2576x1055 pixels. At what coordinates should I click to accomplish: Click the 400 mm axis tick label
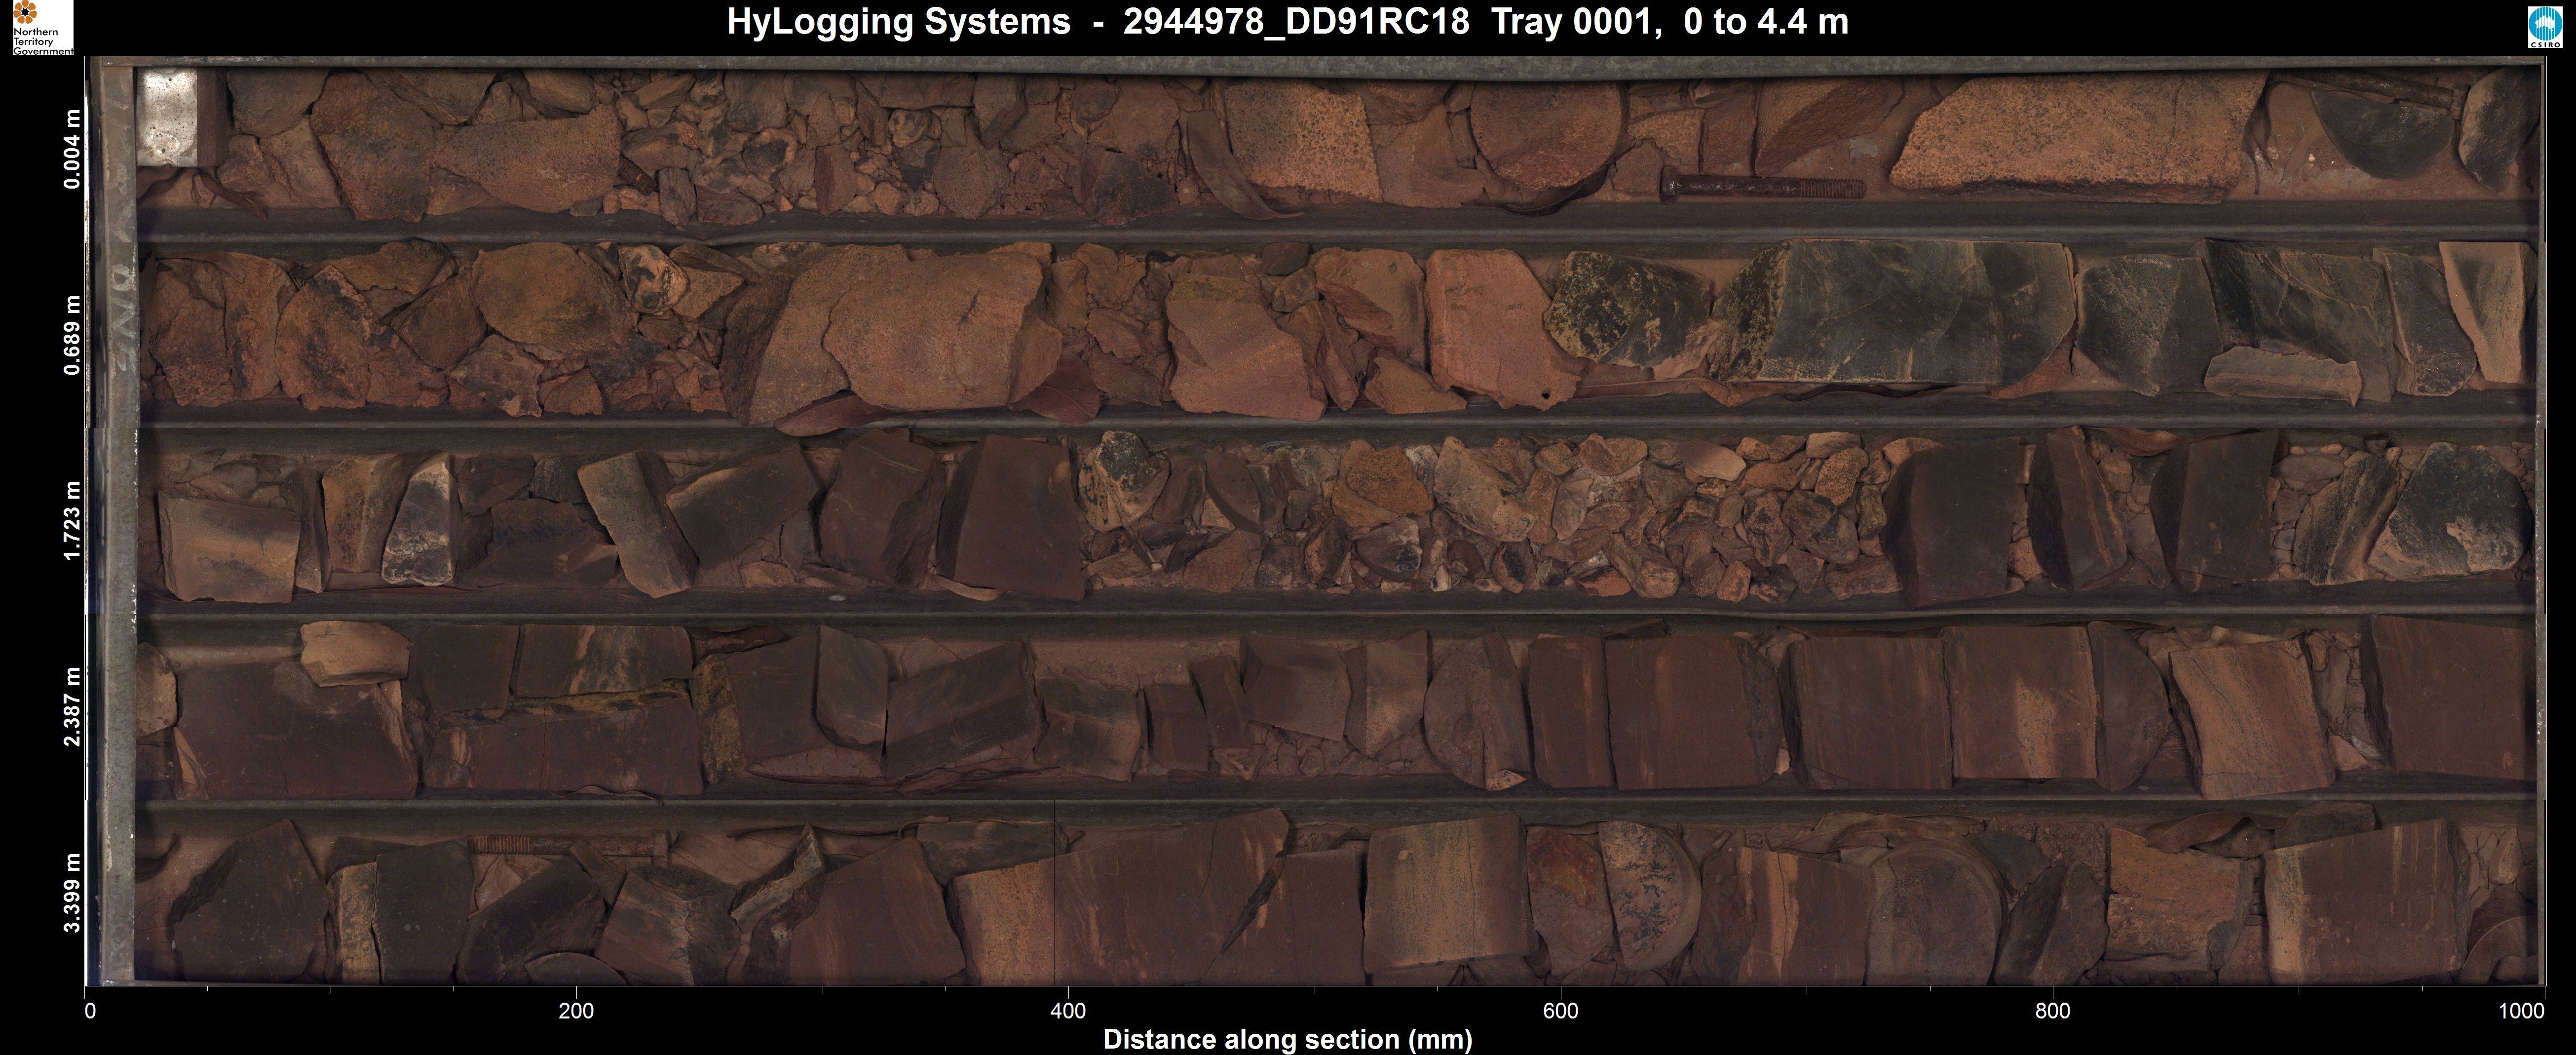click(x=1068, y=1011)
